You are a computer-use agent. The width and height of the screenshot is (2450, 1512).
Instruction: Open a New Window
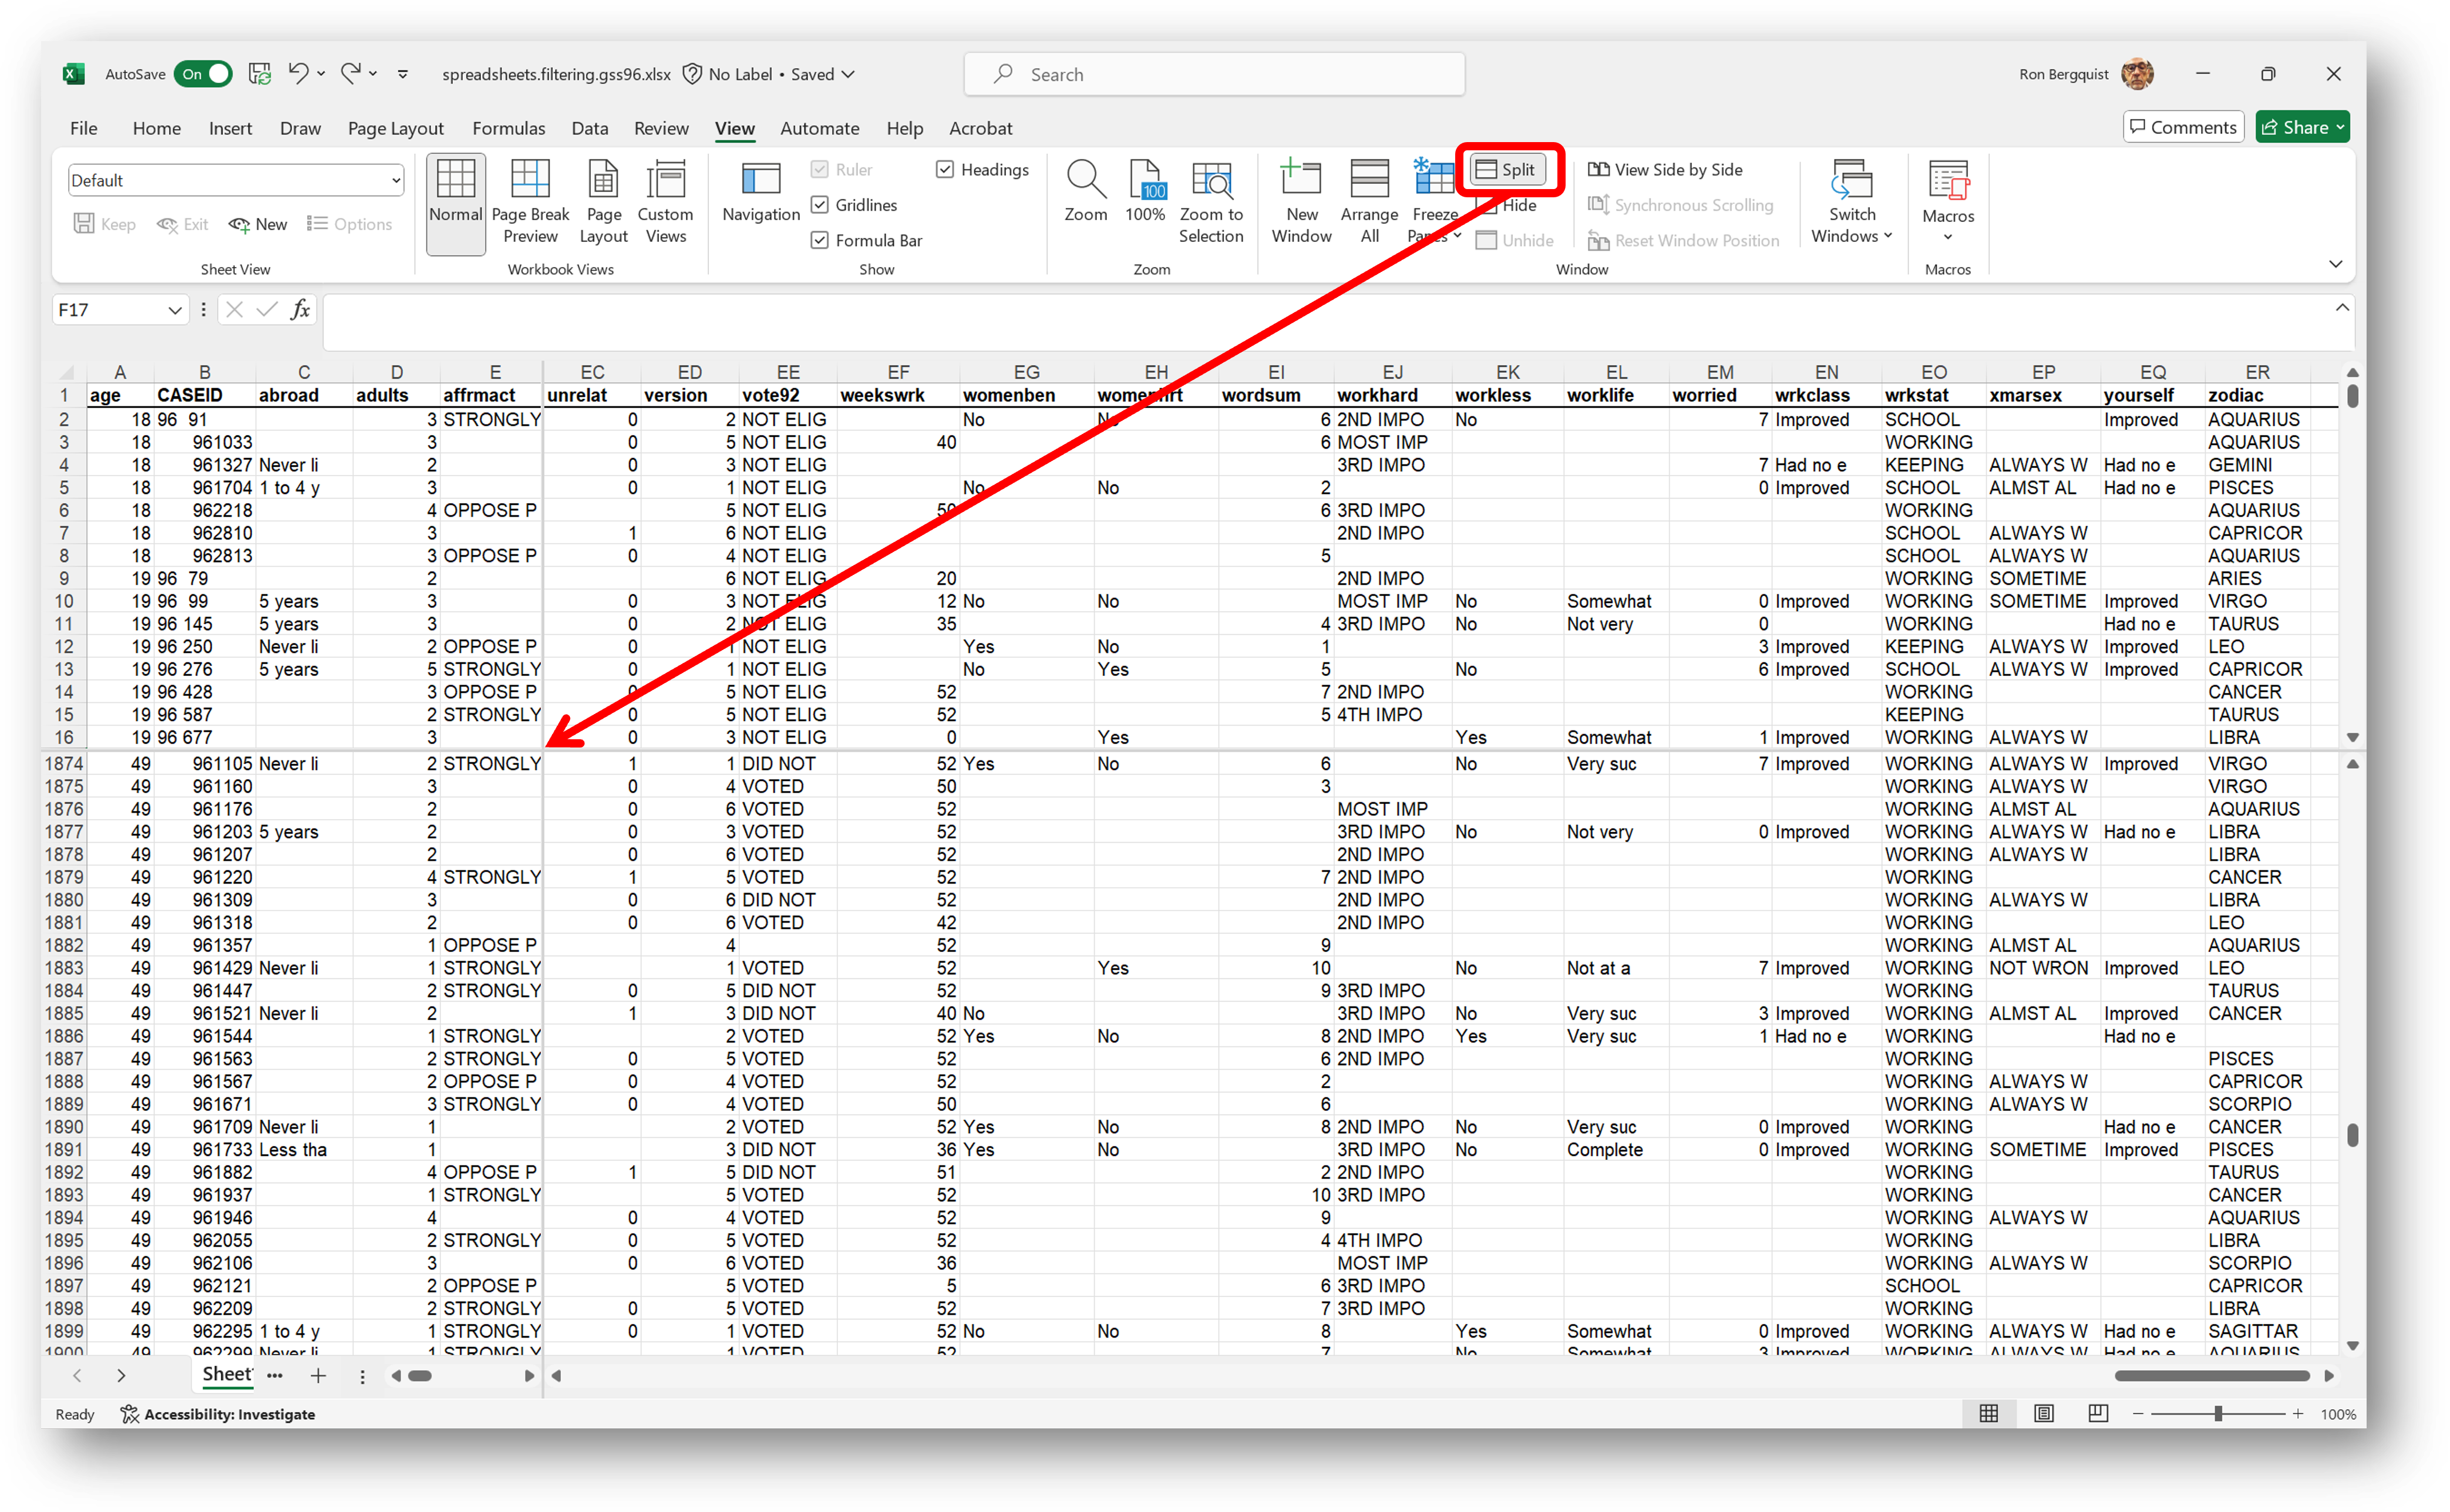(1300, 200)
